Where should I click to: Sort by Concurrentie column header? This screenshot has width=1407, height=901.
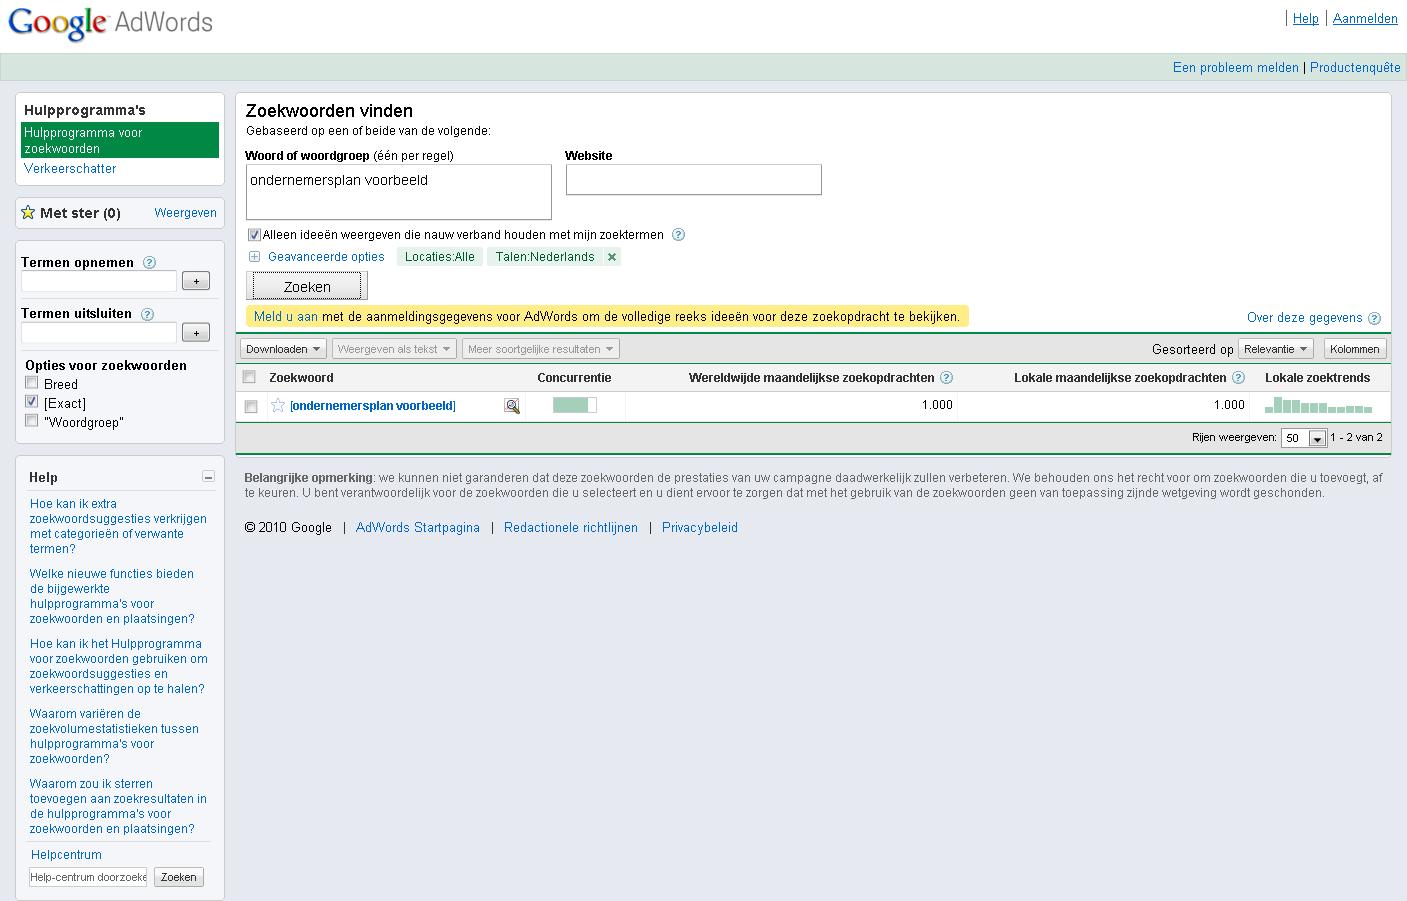(574, 378)
